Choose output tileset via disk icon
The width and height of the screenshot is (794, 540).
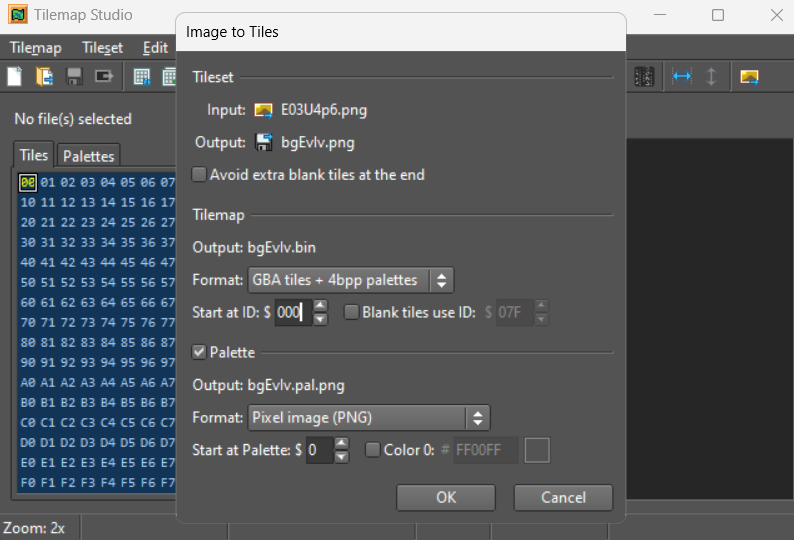pyautogui.click(x=264, y=142)
